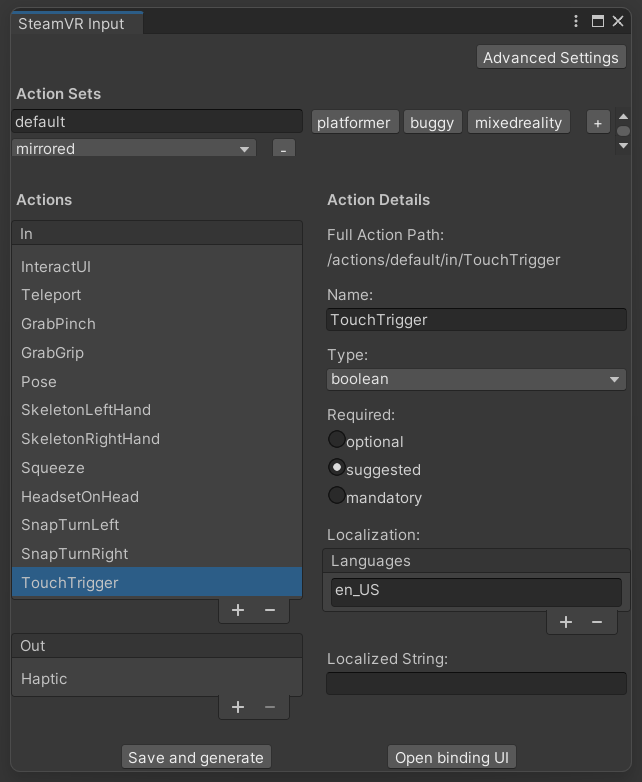Select the GrabGrip action
This screenshot has height=782, width=642.
pos(157,353)
